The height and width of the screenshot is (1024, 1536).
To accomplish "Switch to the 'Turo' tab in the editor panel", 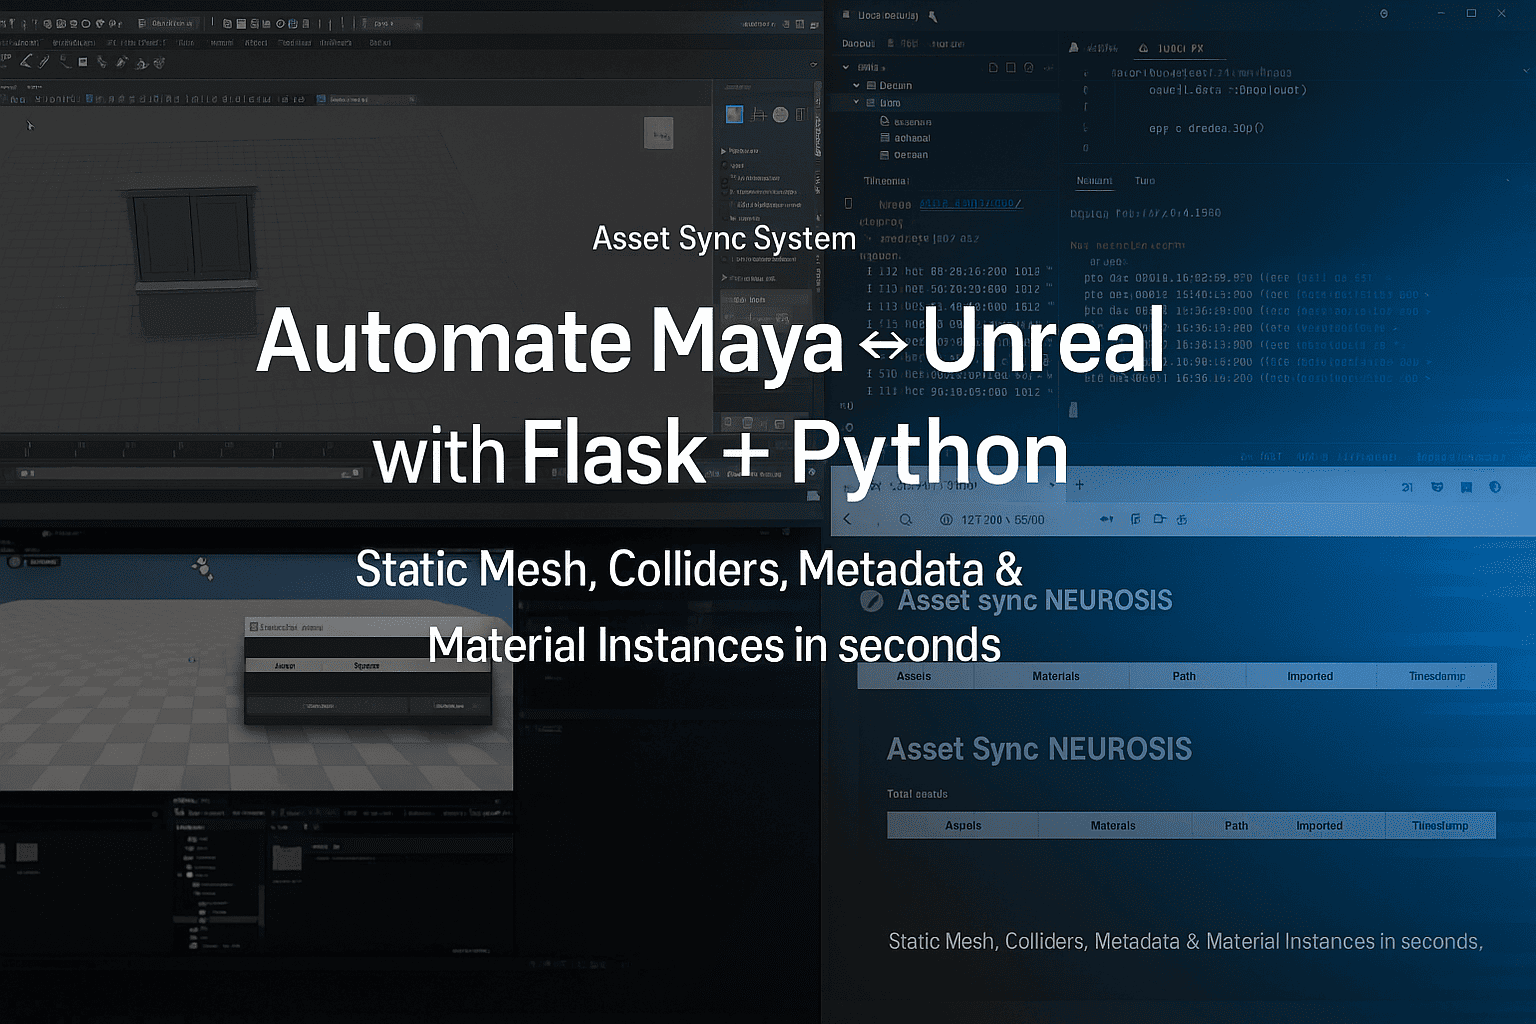I will point(1144,181).
